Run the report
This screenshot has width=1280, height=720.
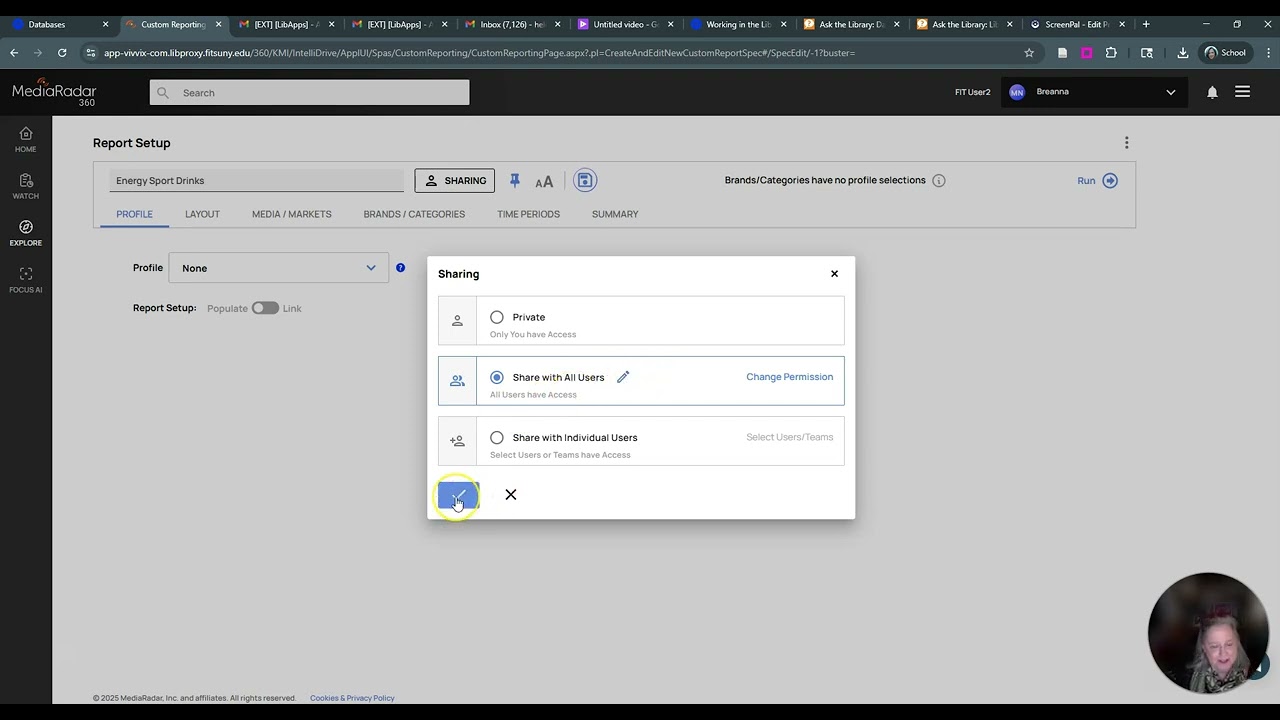coord(1097,181)
